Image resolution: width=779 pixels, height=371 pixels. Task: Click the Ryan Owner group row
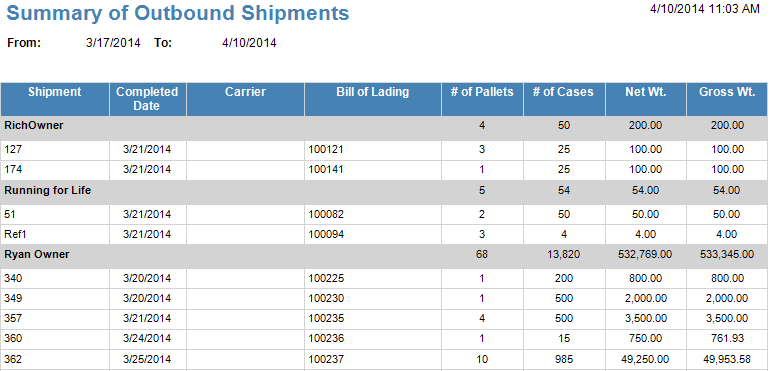click(x=384, y=257)
